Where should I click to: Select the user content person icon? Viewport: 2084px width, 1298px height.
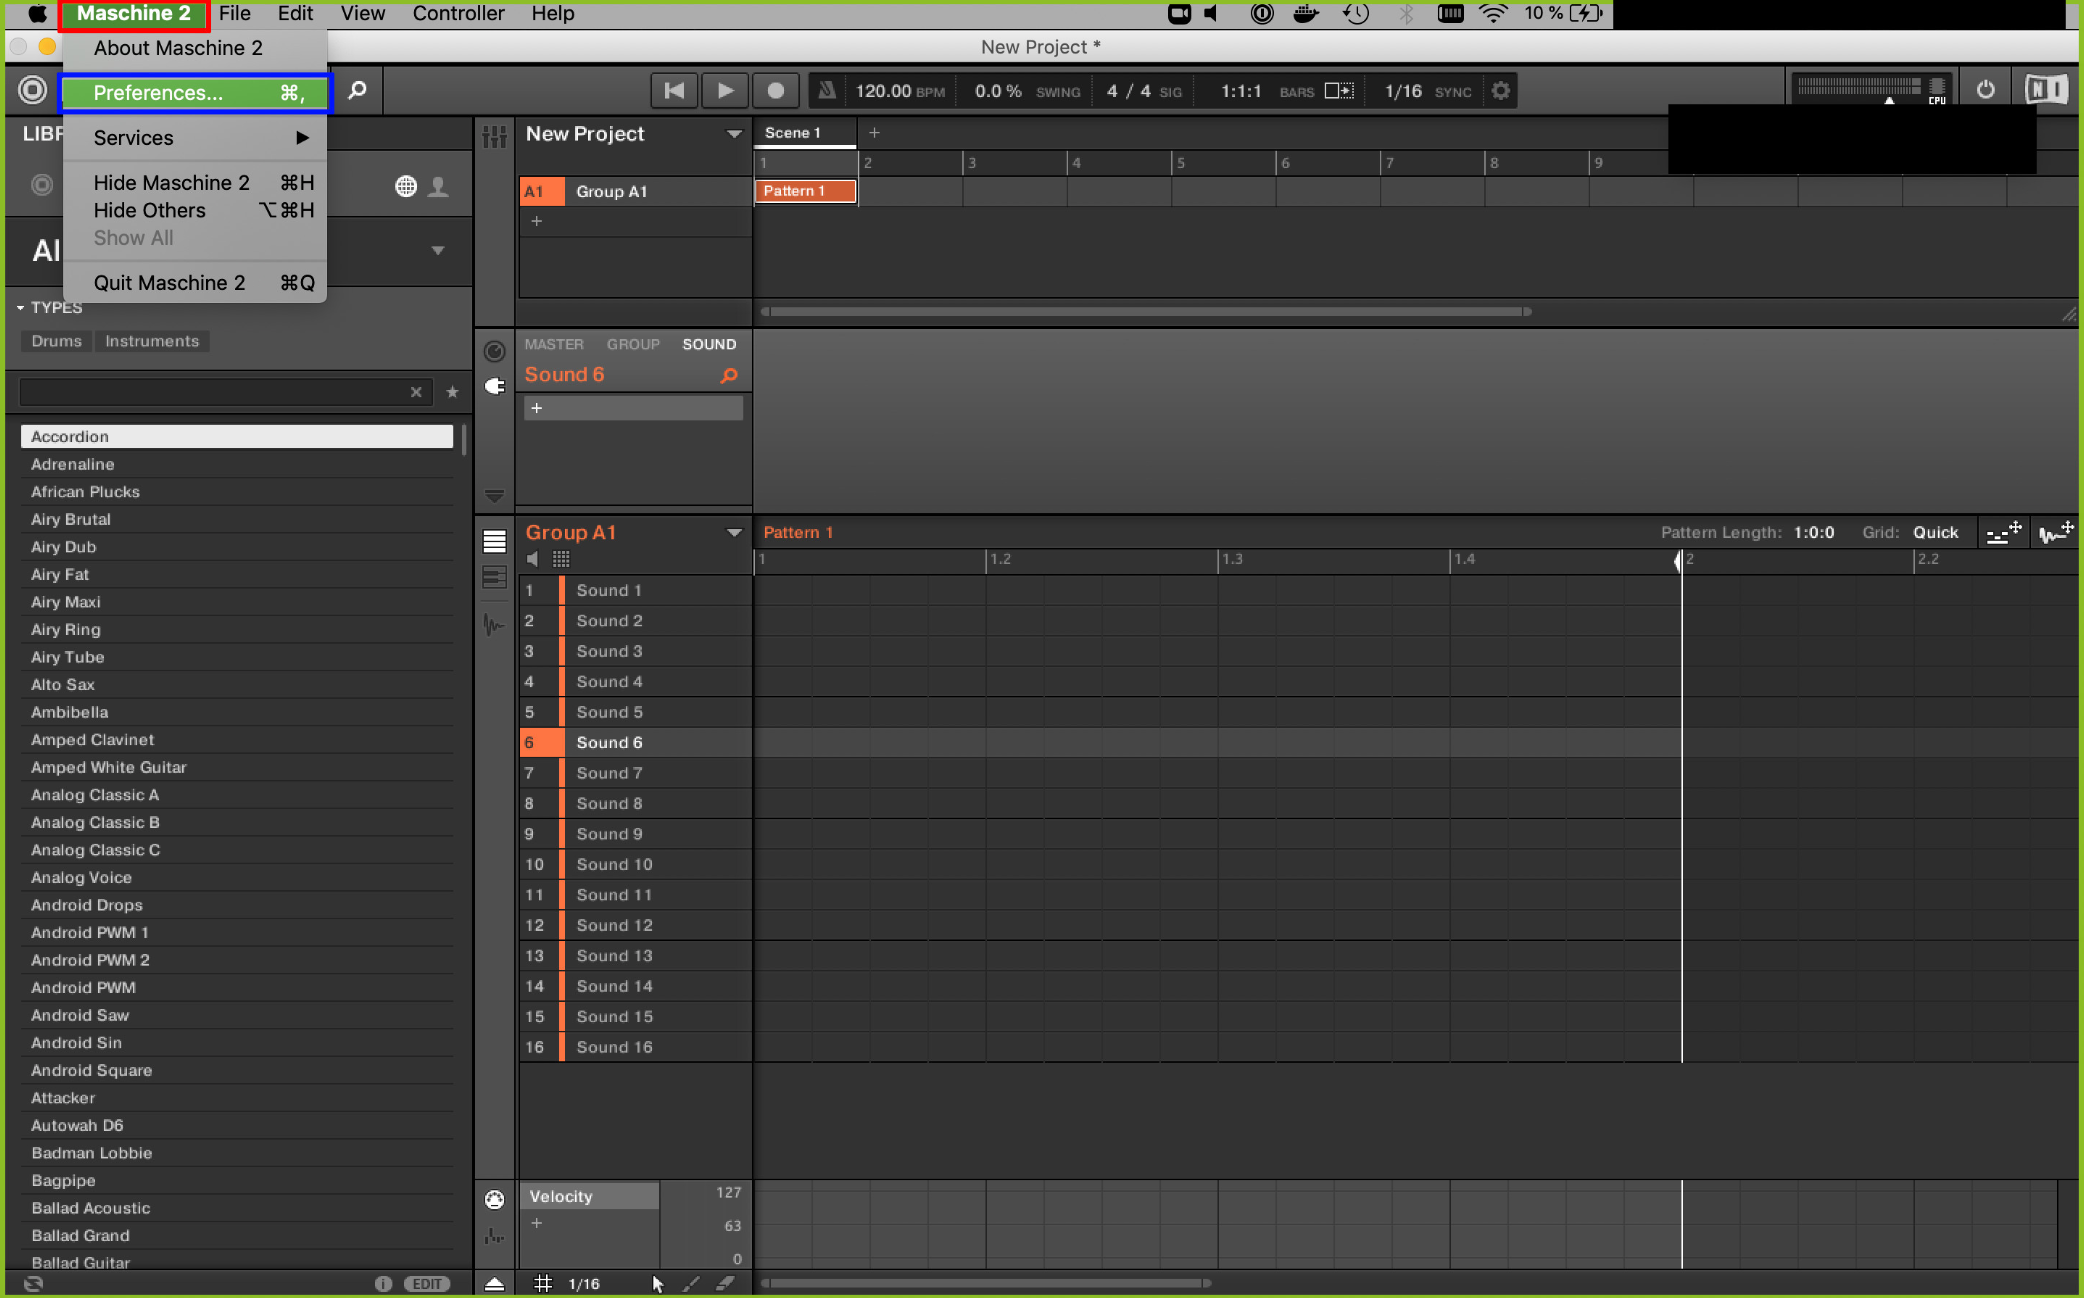click(438, 186)
